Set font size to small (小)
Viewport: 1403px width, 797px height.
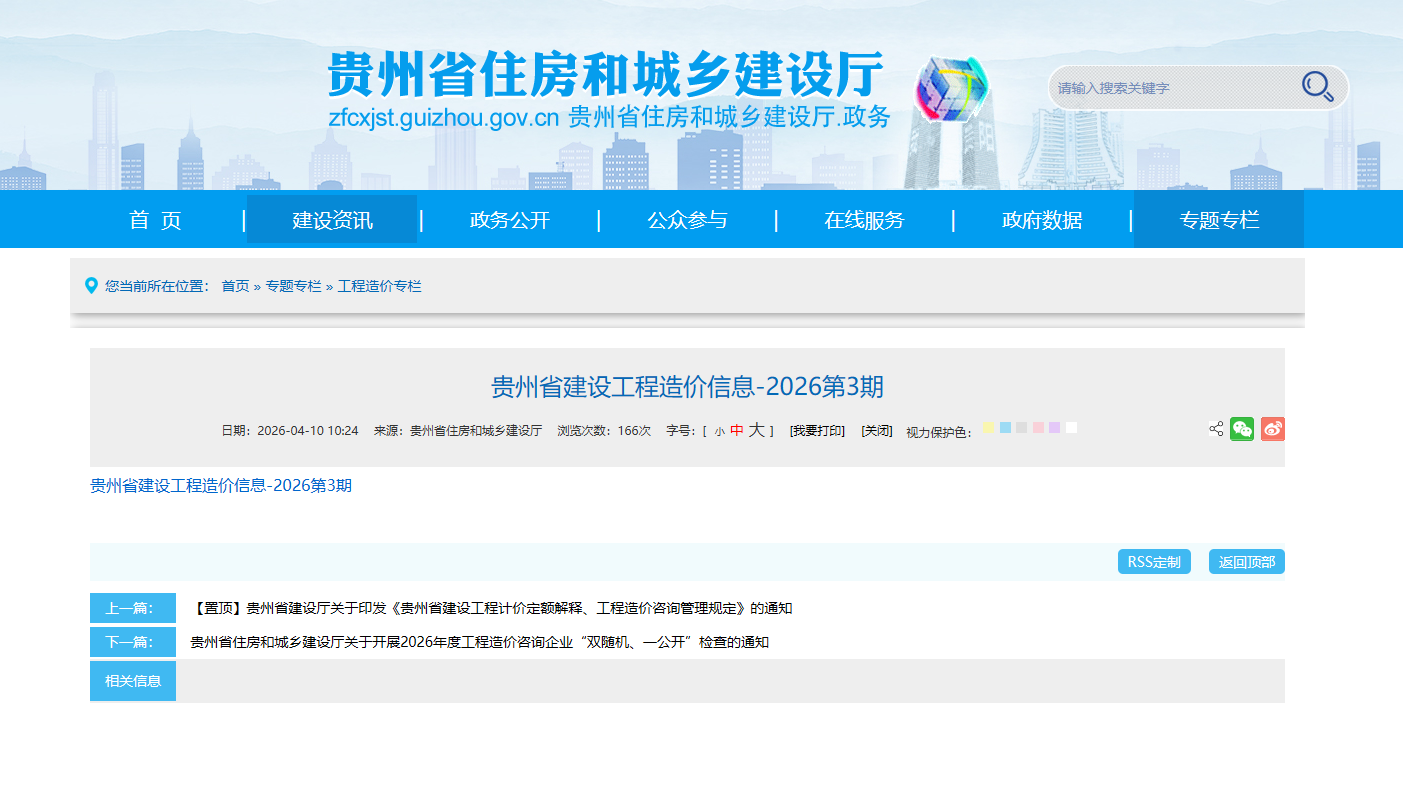click(x=719, y=431)
